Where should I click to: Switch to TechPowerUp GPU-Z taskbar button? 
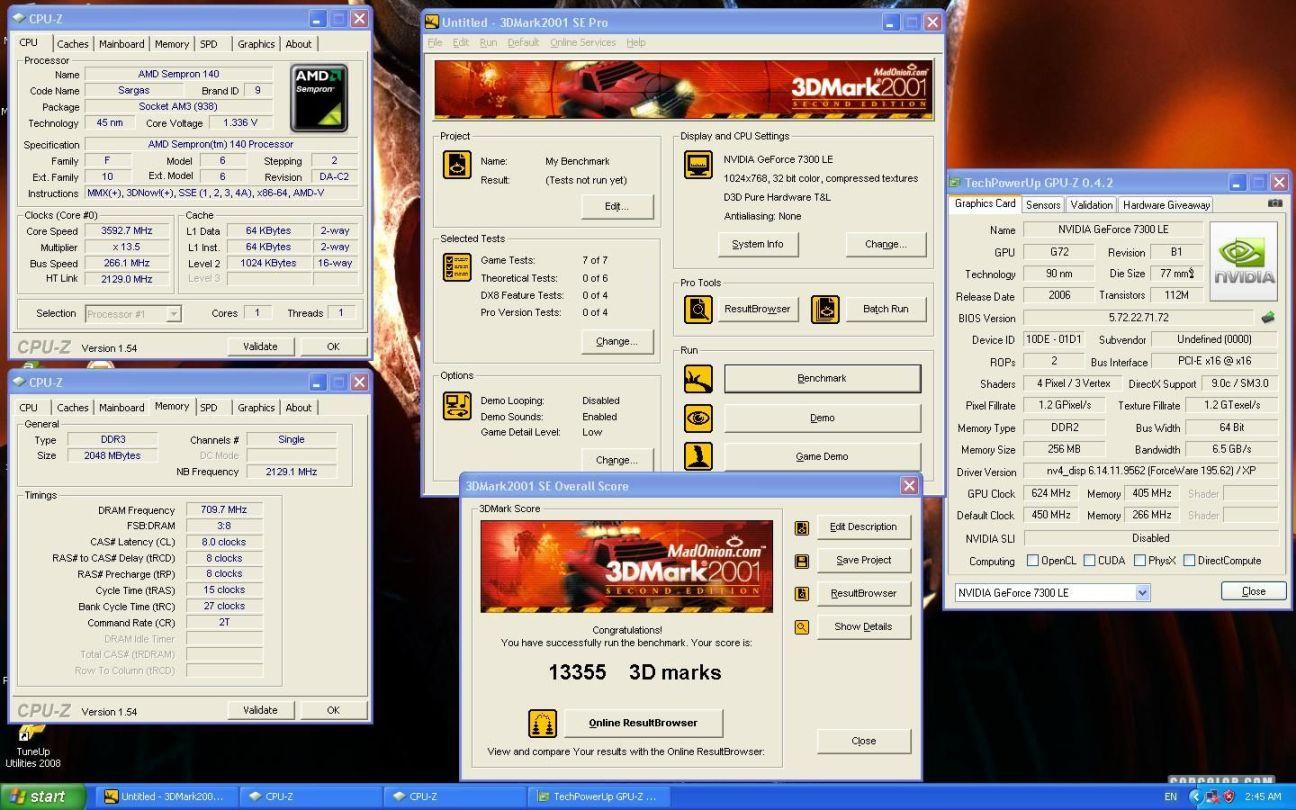click(597, 797)
